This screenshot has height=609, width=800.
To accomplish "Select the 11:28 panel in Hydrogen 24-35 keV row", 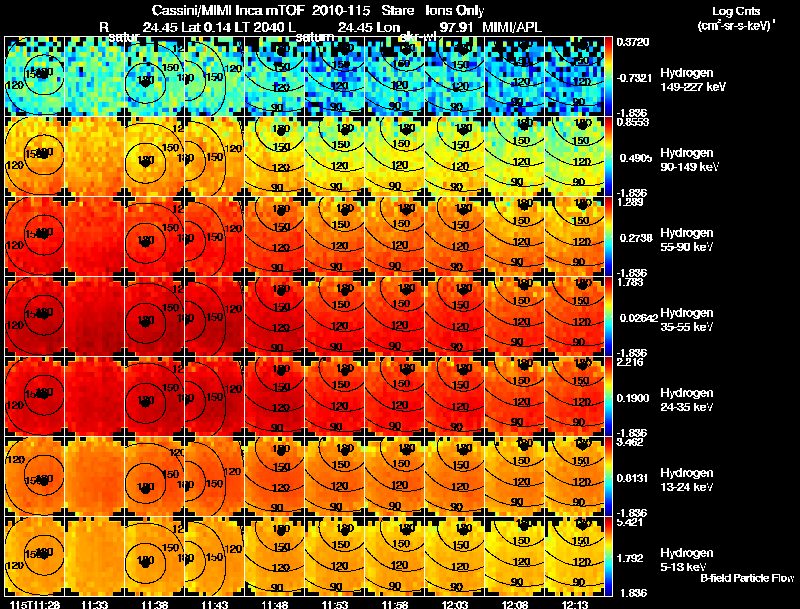I will click(x=35, y=396).
